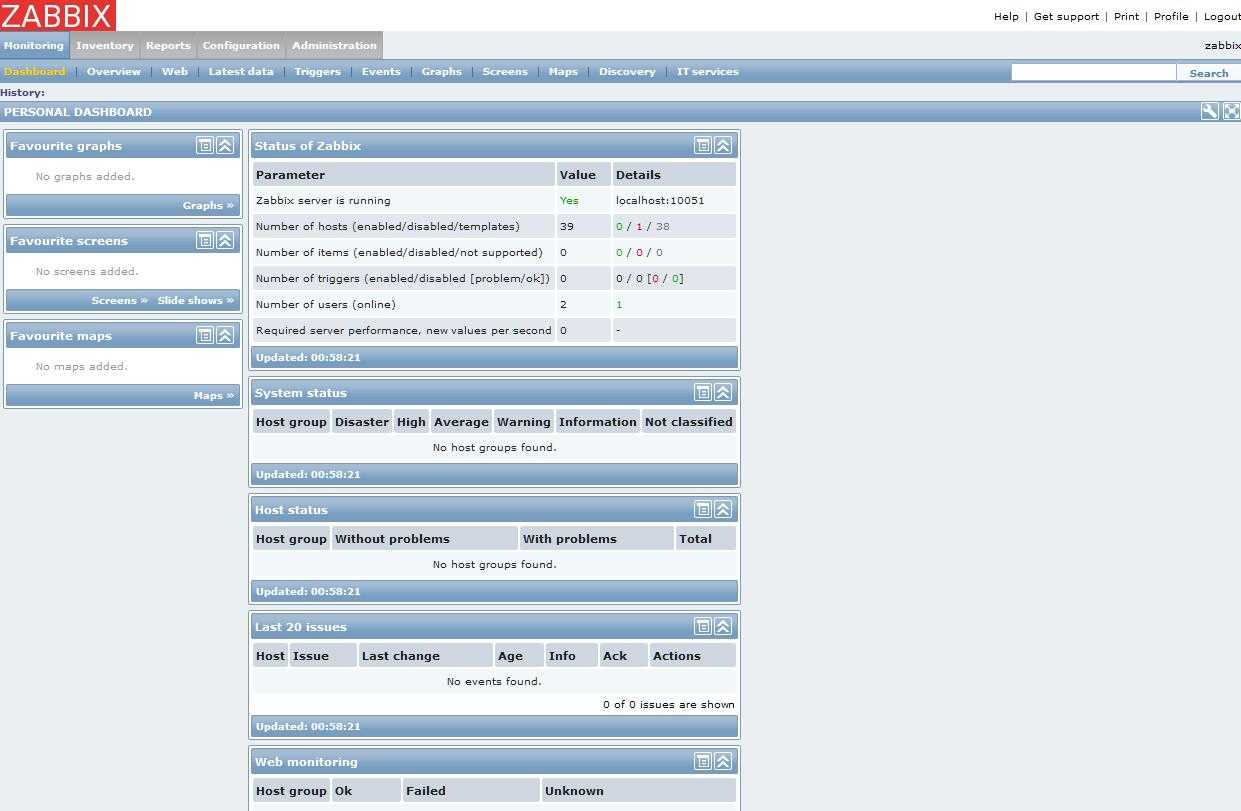This screenshot has width=1241, height=811.
Task: Collapse the Web monitoring widget
Action: pyautogui.click(x=723, y=761)
